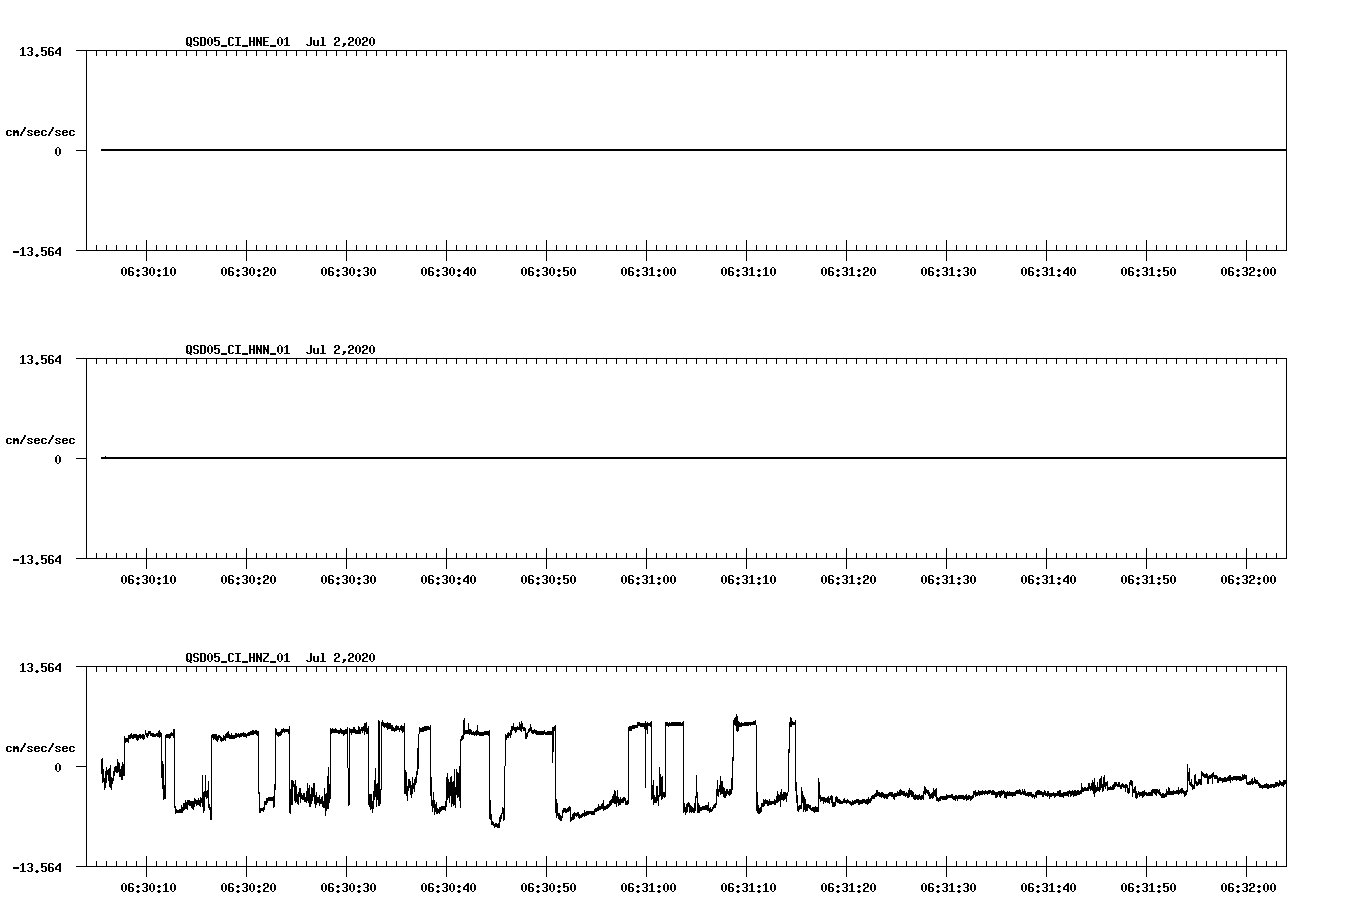Click 06:30:30 time label on HNN chart

[348, 580]
